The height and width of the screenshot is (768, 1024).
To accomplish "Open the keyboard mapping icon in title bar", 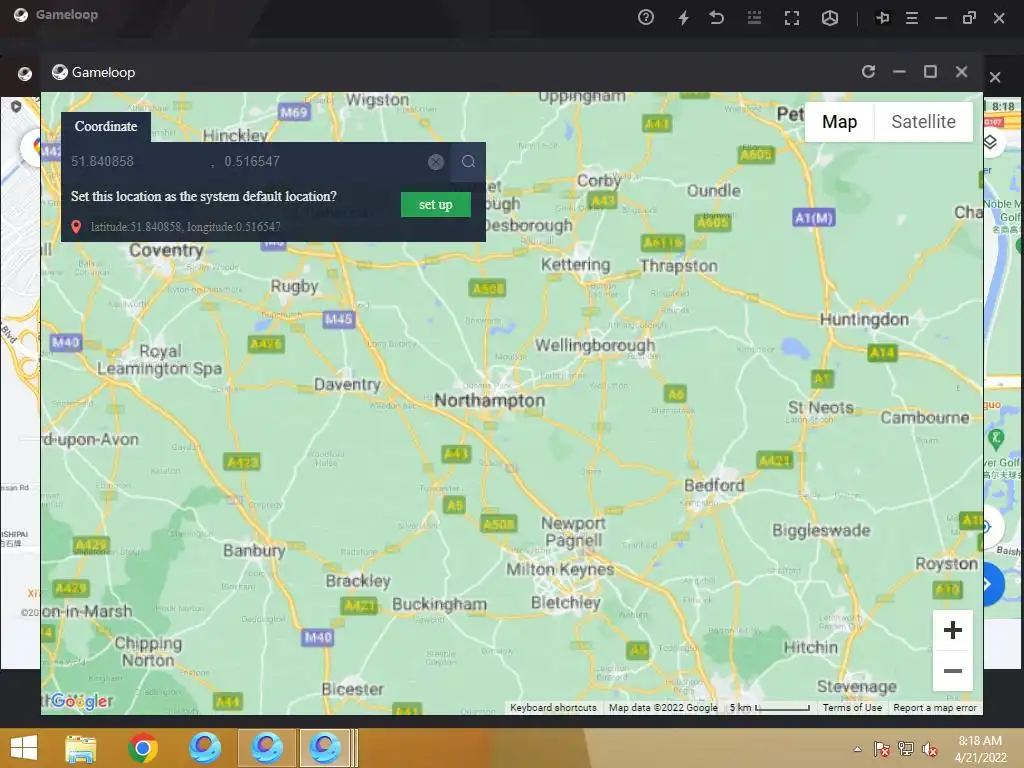I will (x=754, y=18).
